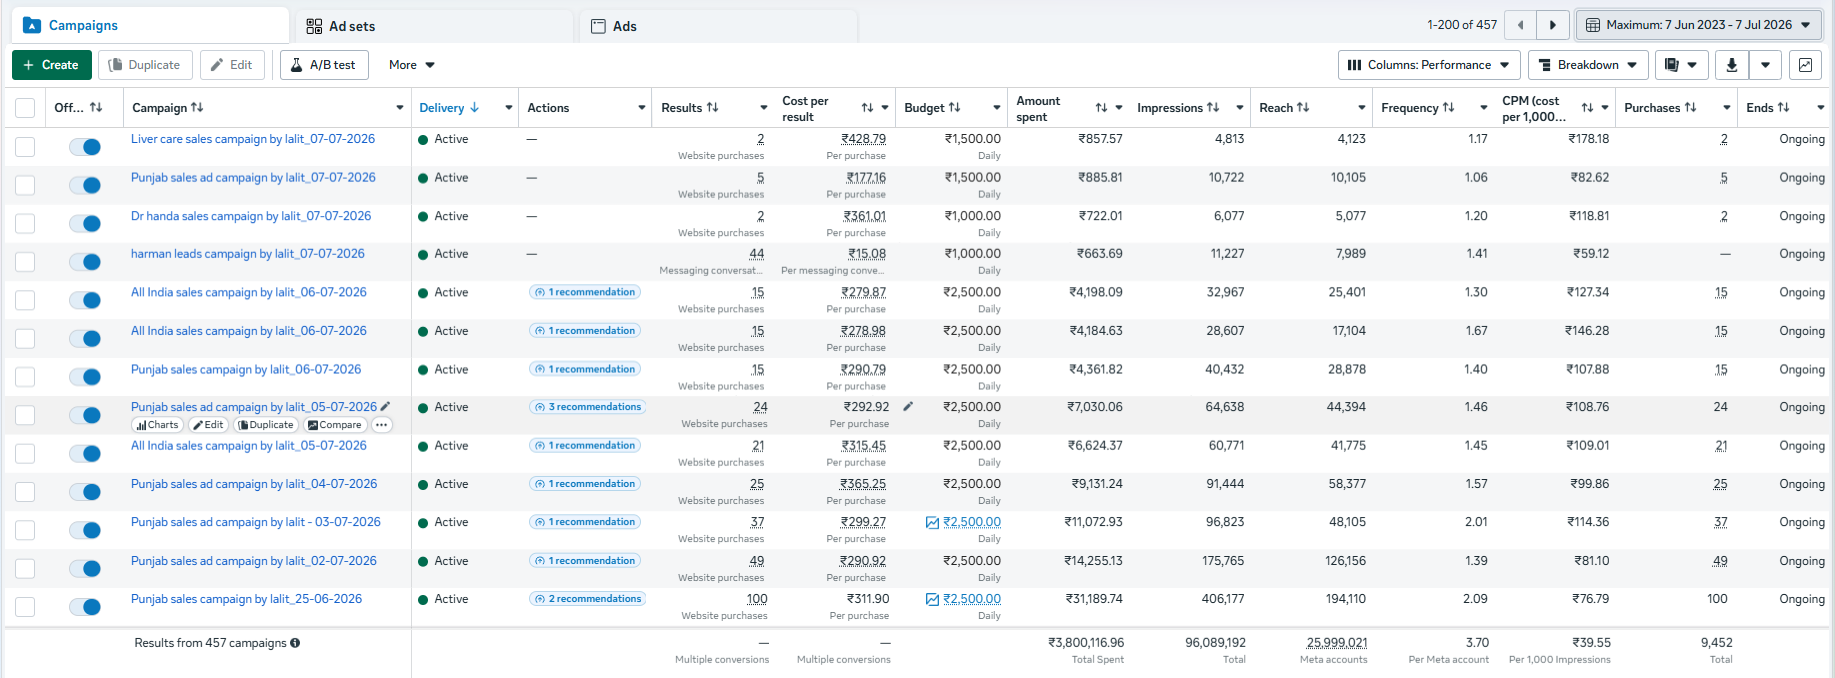Click pencil icon beside Punjab campaign 05-07-2026 name
The height and width of the screenshot is (678, 1835).
tap(386, 407)
